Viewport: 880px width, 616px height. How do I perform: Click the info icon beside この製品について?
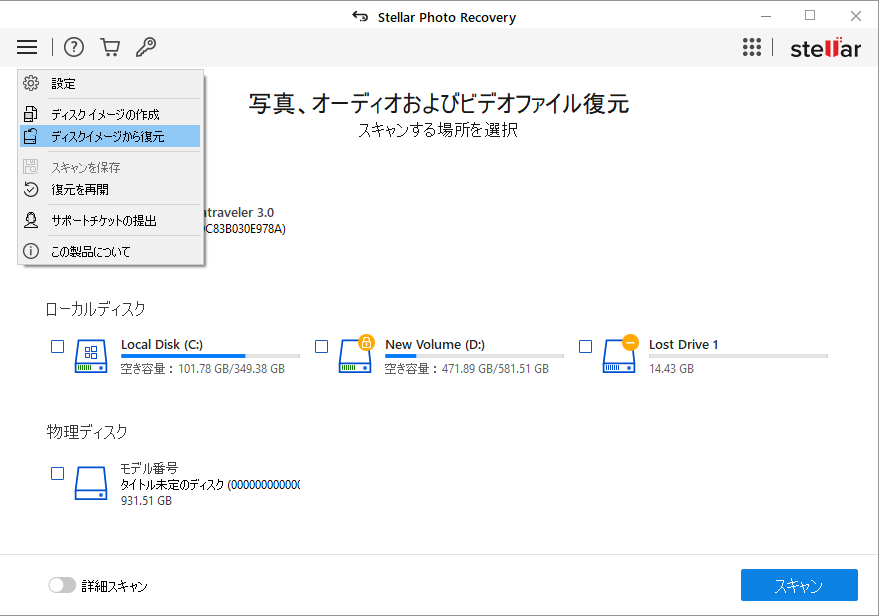(31, 251)
